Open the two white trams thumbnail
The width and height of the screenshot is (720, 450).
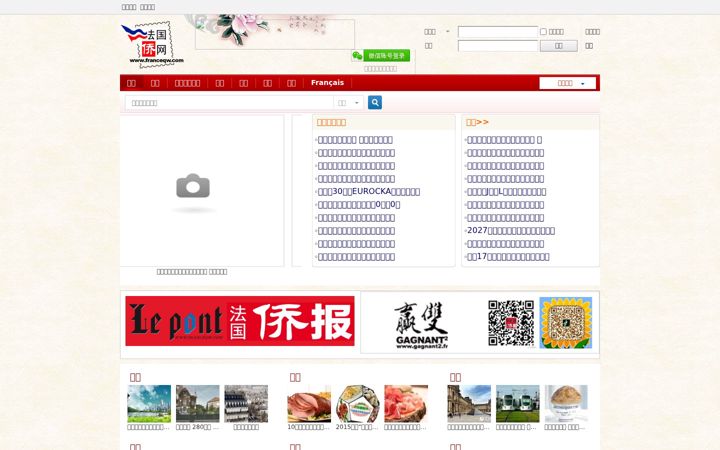[x=518, y=404]
